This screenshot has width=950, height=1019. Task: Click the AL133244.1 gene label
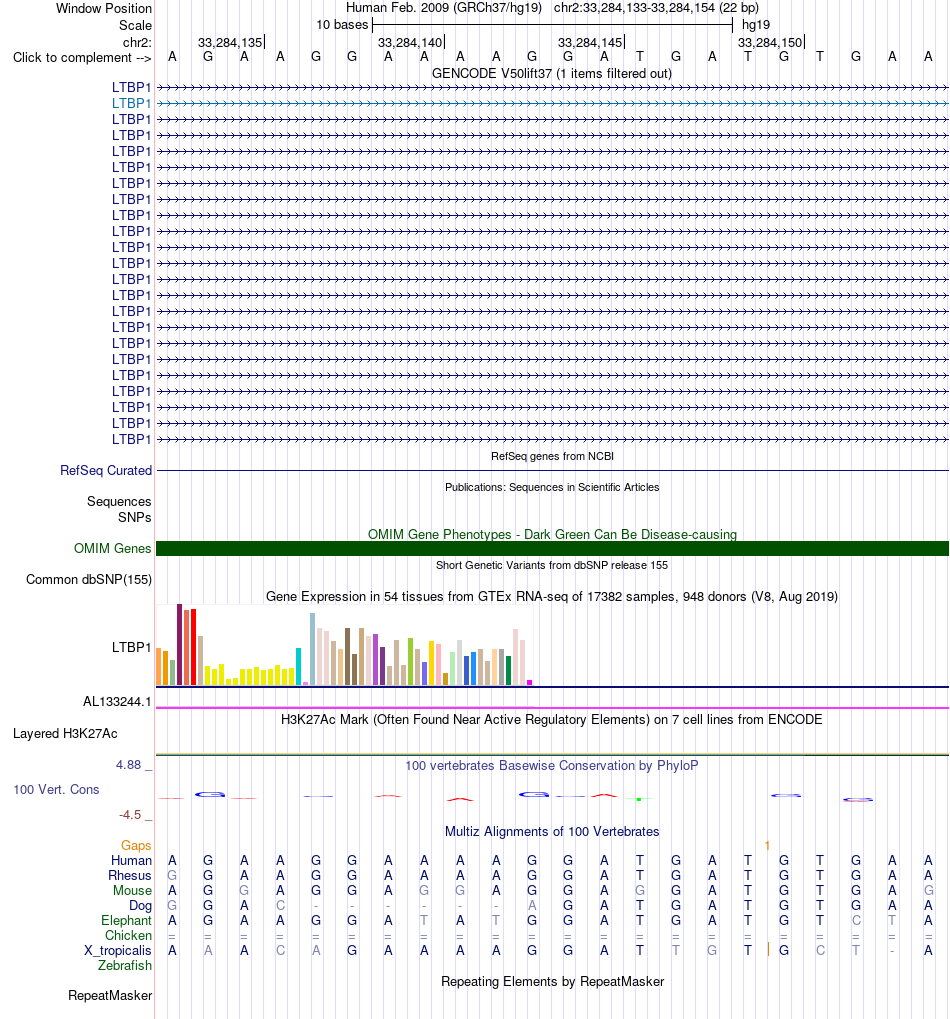[117, 702]
